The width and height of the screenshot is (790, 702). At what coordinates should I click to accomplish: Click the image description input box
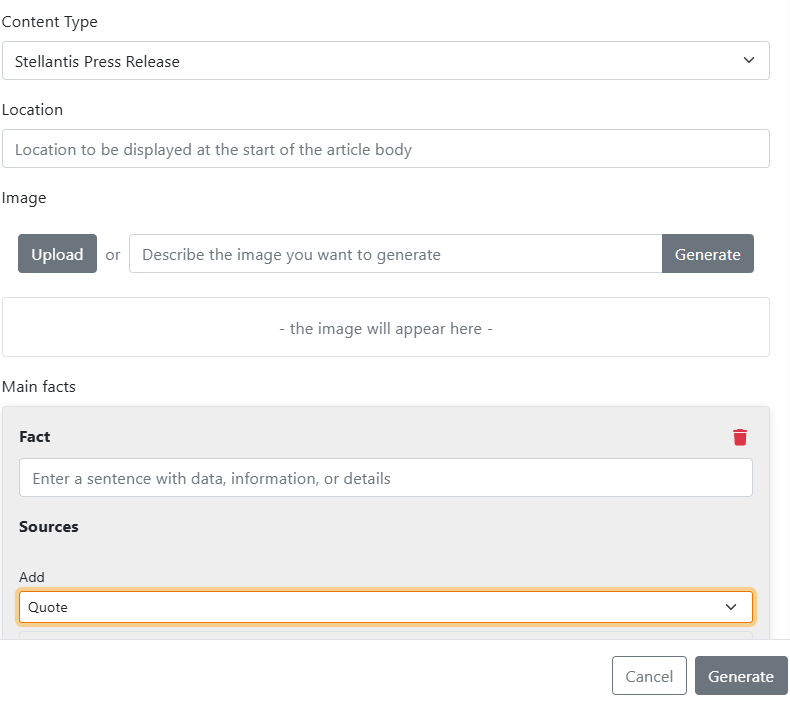point(395,254)
